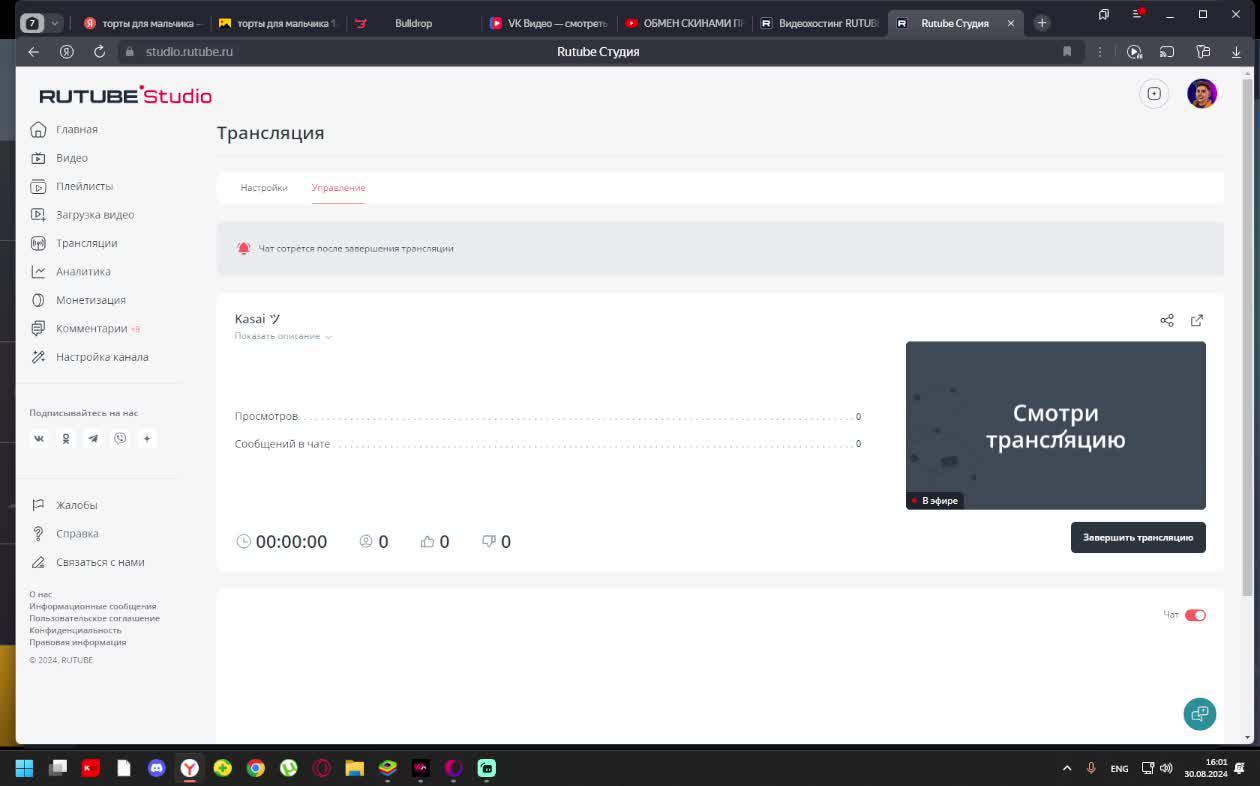The width and height of the screenshot is (1260, 786).
Task: Open Discord from the taskbar
Action: click(156, 768)
